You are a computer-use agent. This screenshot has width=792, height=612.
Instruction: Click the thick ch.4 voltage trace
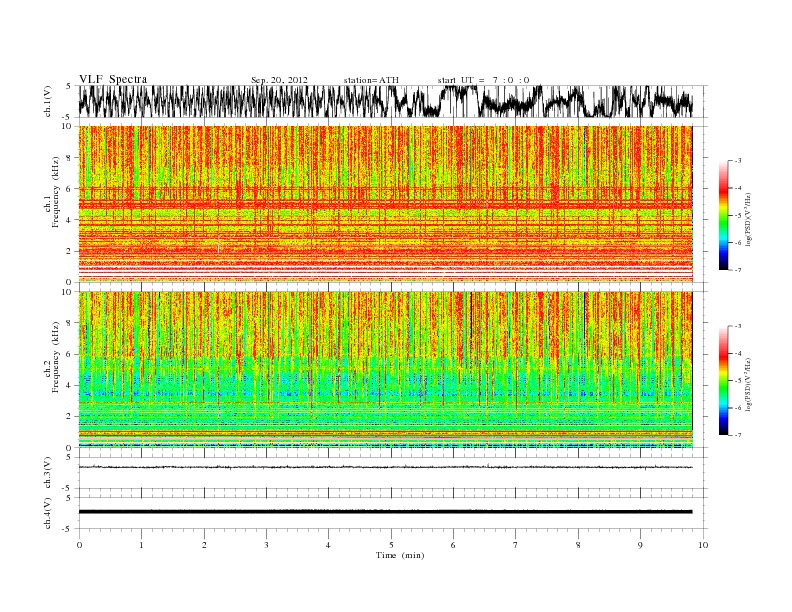point(386,512)
